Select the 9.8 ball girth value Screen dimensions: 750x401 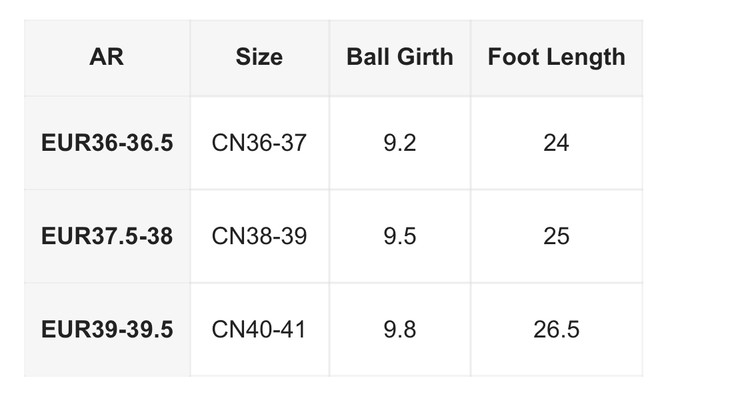coord(400,329)
